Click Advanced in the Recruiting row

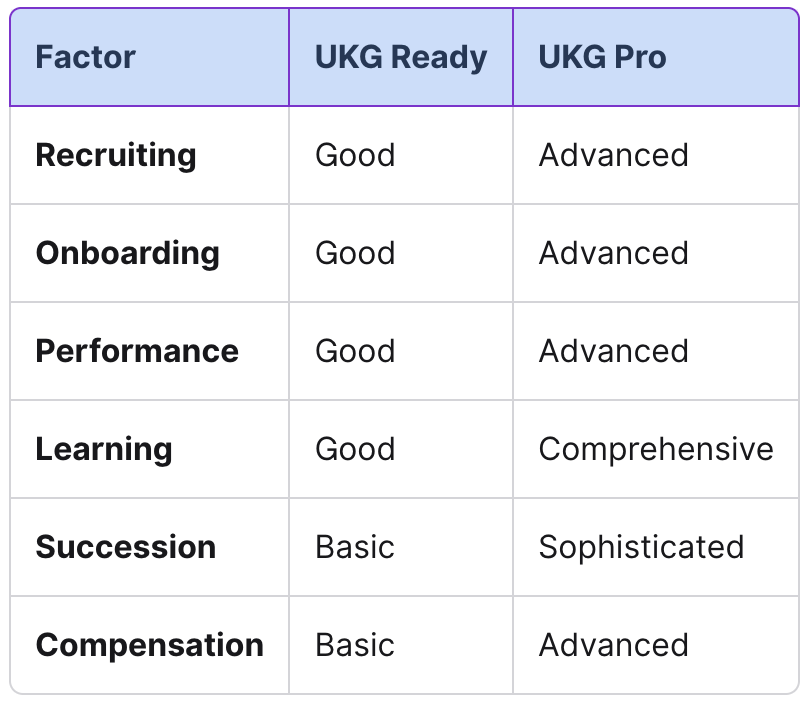[614, 155]
